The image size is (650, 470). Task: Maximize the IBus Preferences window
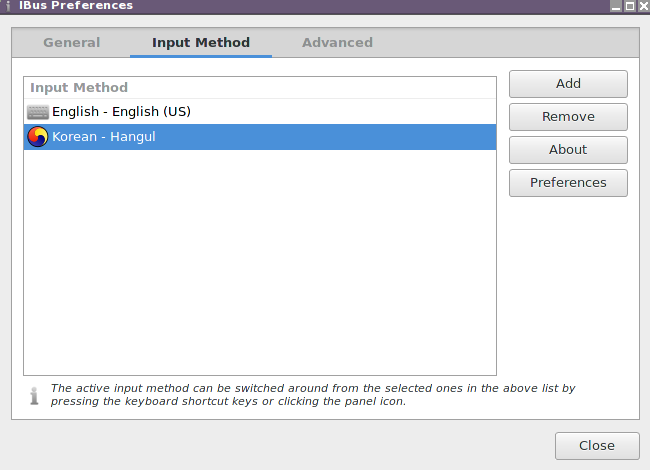(630, 6)
